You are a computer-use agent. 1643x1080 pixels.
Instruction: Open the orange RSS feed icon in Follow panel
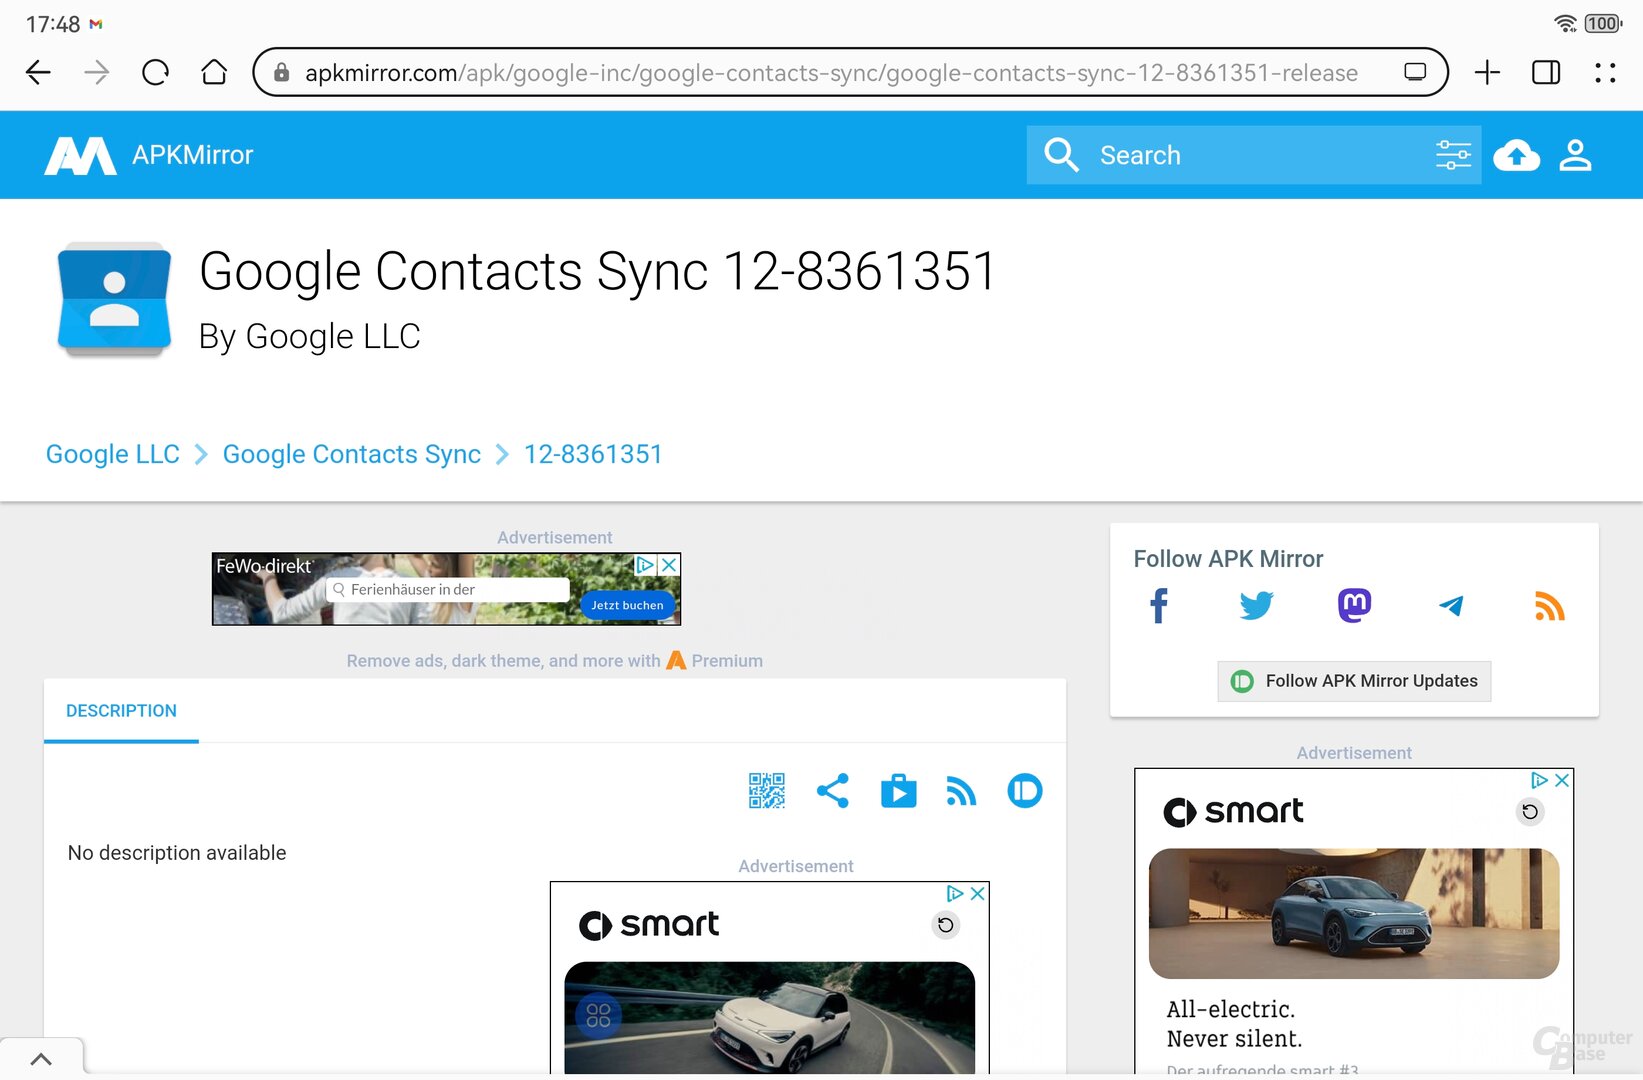1549,606
